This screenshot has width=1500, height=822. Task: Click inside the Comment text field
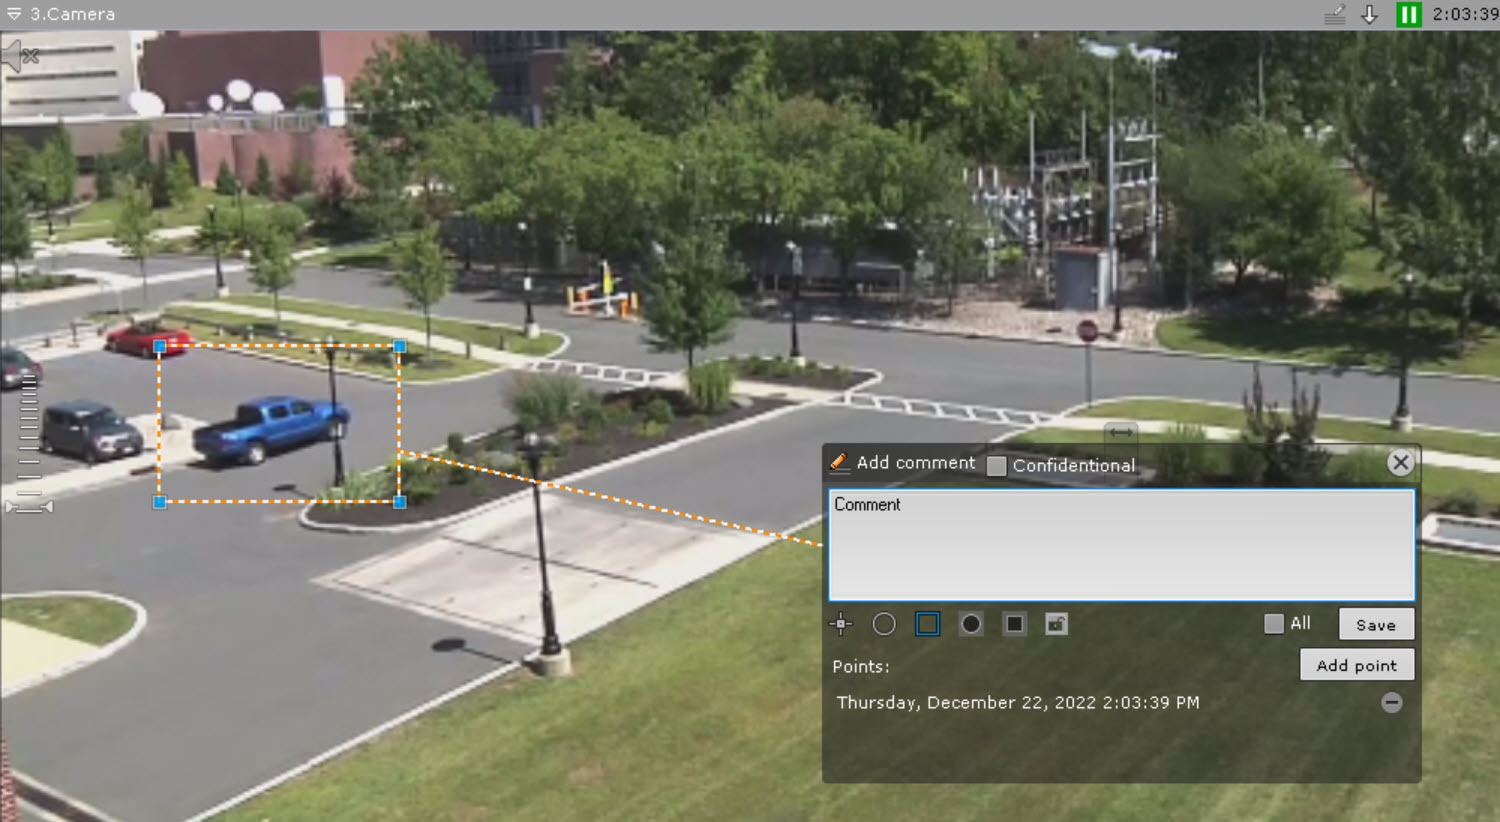1121,545
